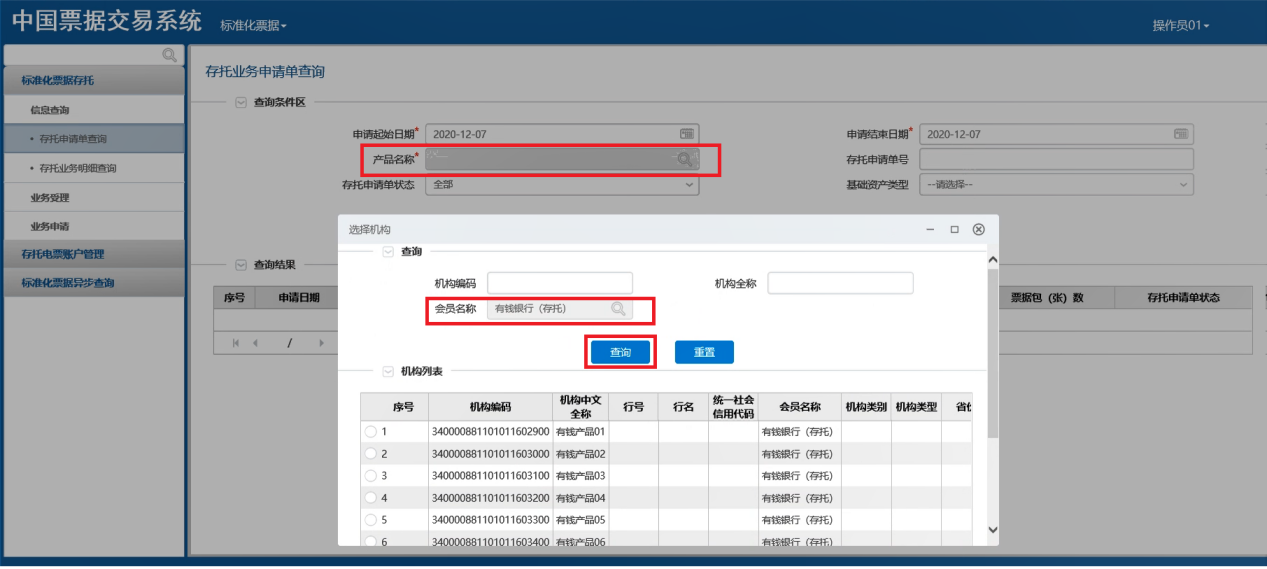Click the sidebar search magnifier icon
This screenshot has width=1267, height=569.
pyautogui.click(x=169, y=54)
